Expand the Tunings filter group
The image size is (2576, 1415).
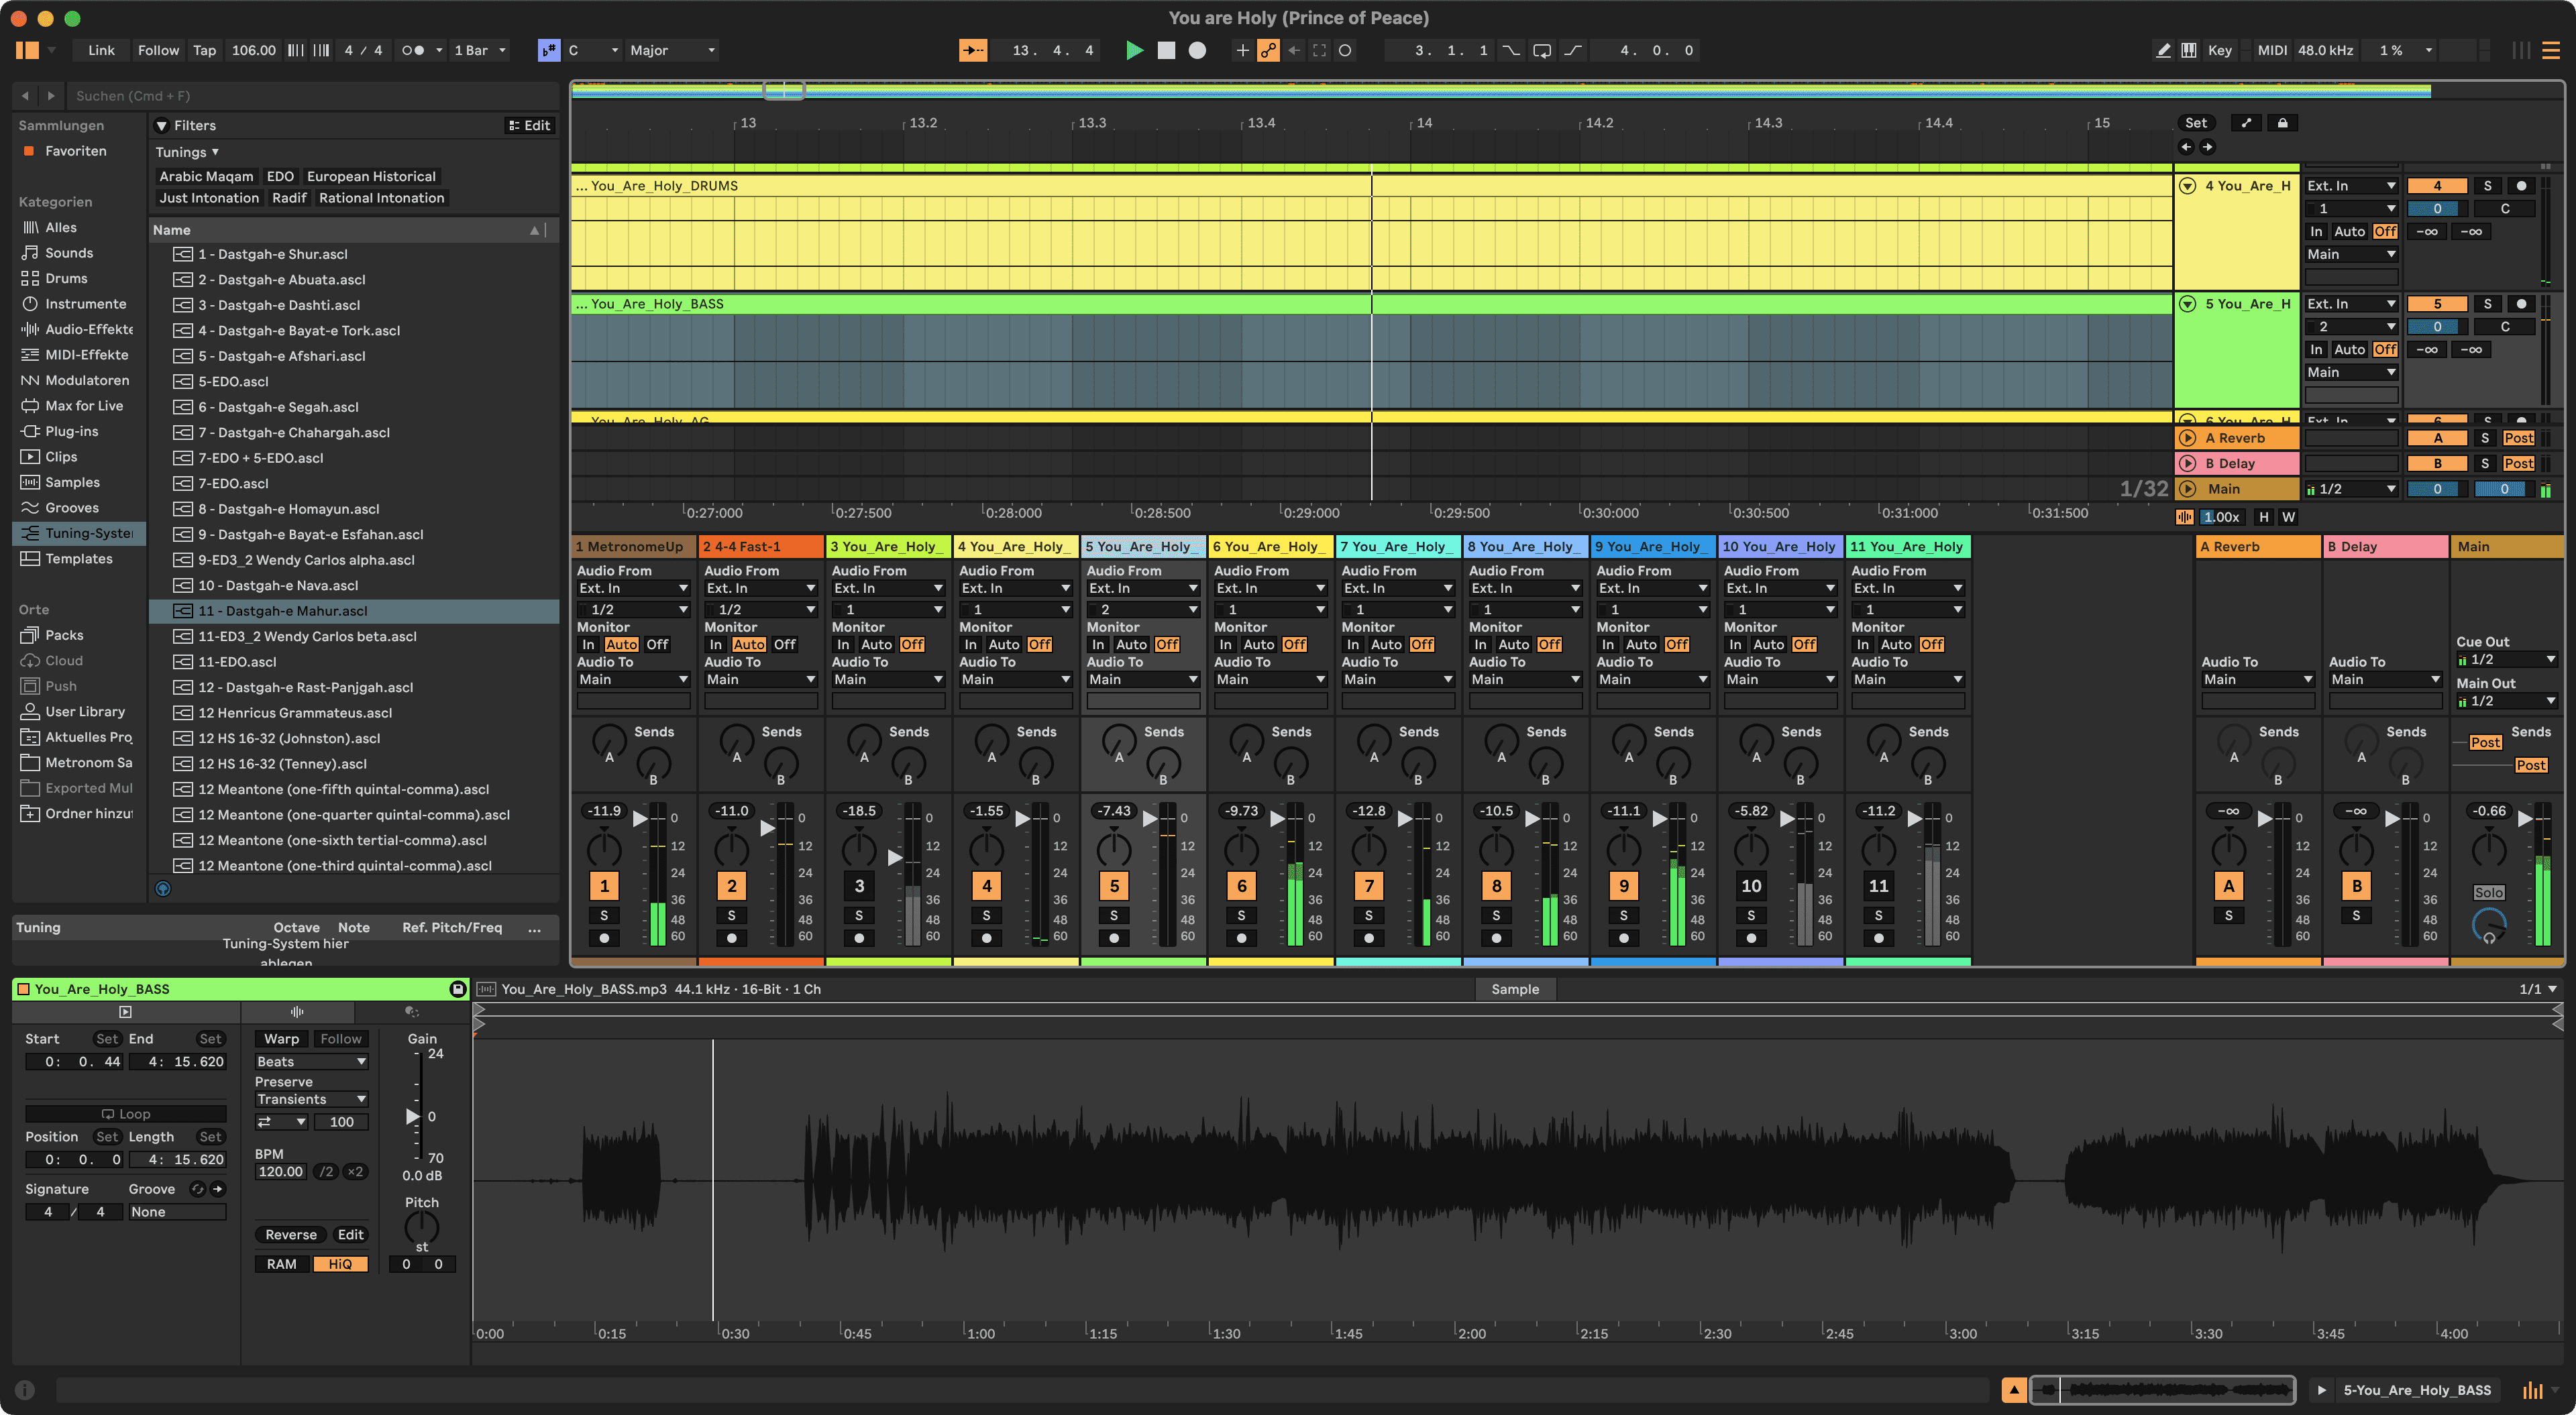[187, 152]
